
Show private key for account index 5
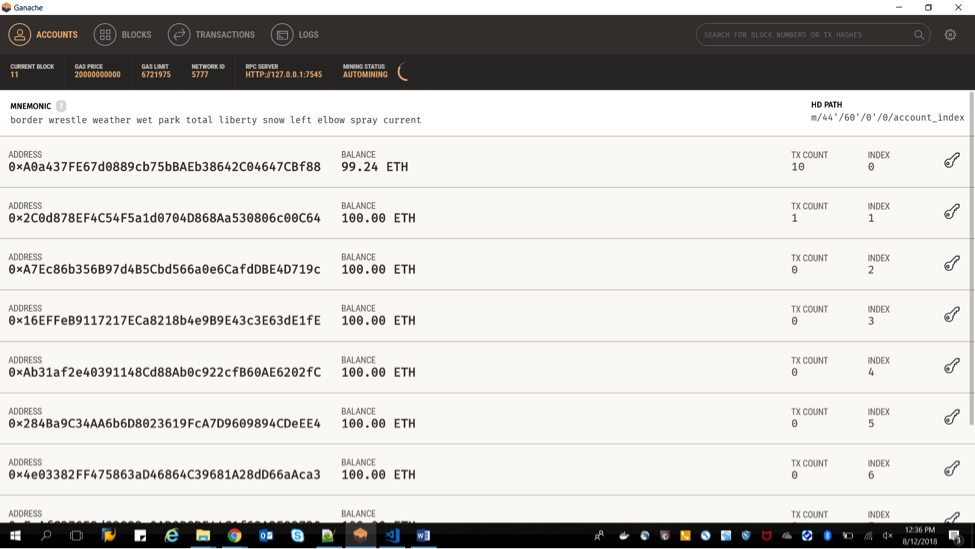click(x=951, y=417)
